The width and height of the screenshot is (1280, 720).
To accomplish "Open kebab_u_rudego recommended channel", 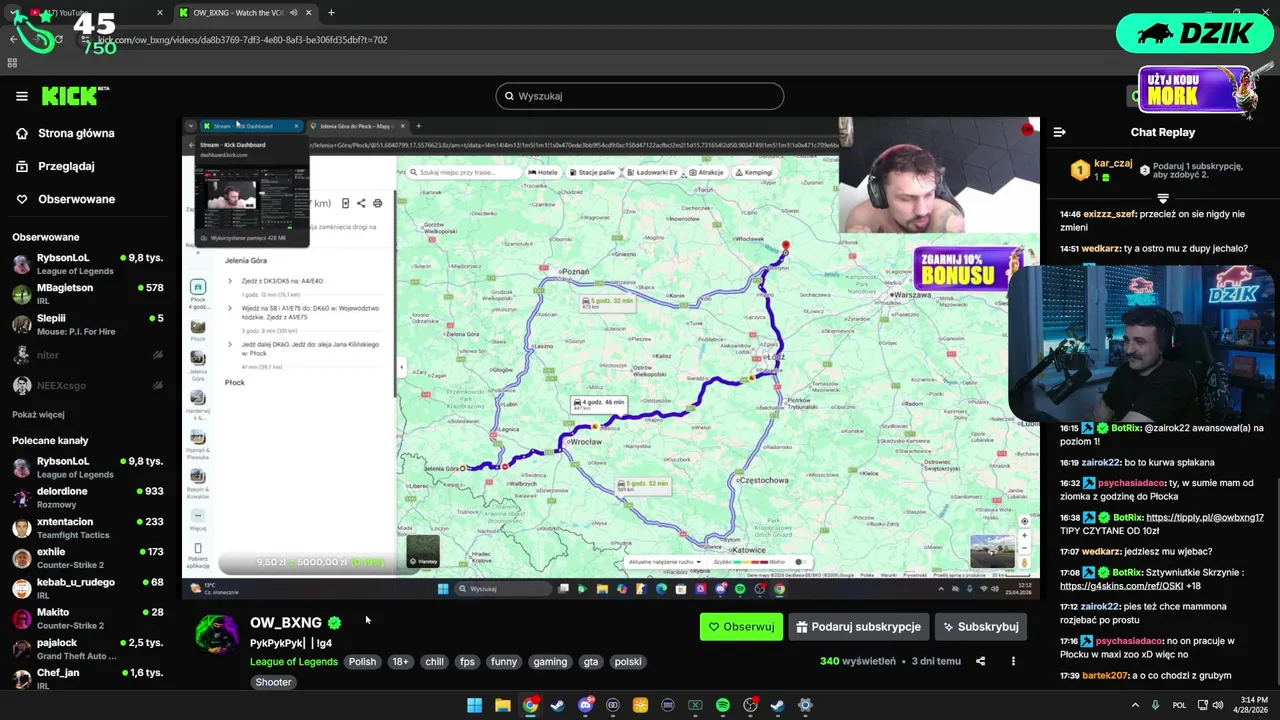I will click(88, 588).
